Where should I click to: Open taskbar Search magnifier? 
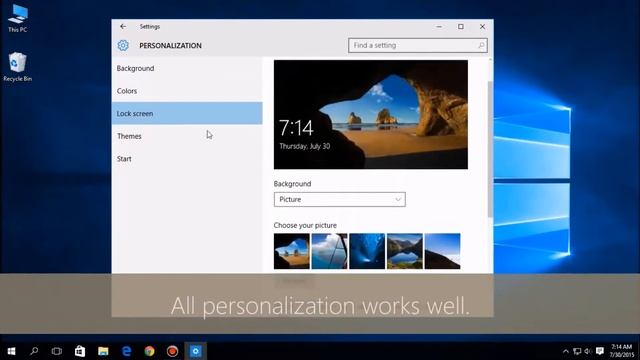pyautogui.click(x=34, y=351)
